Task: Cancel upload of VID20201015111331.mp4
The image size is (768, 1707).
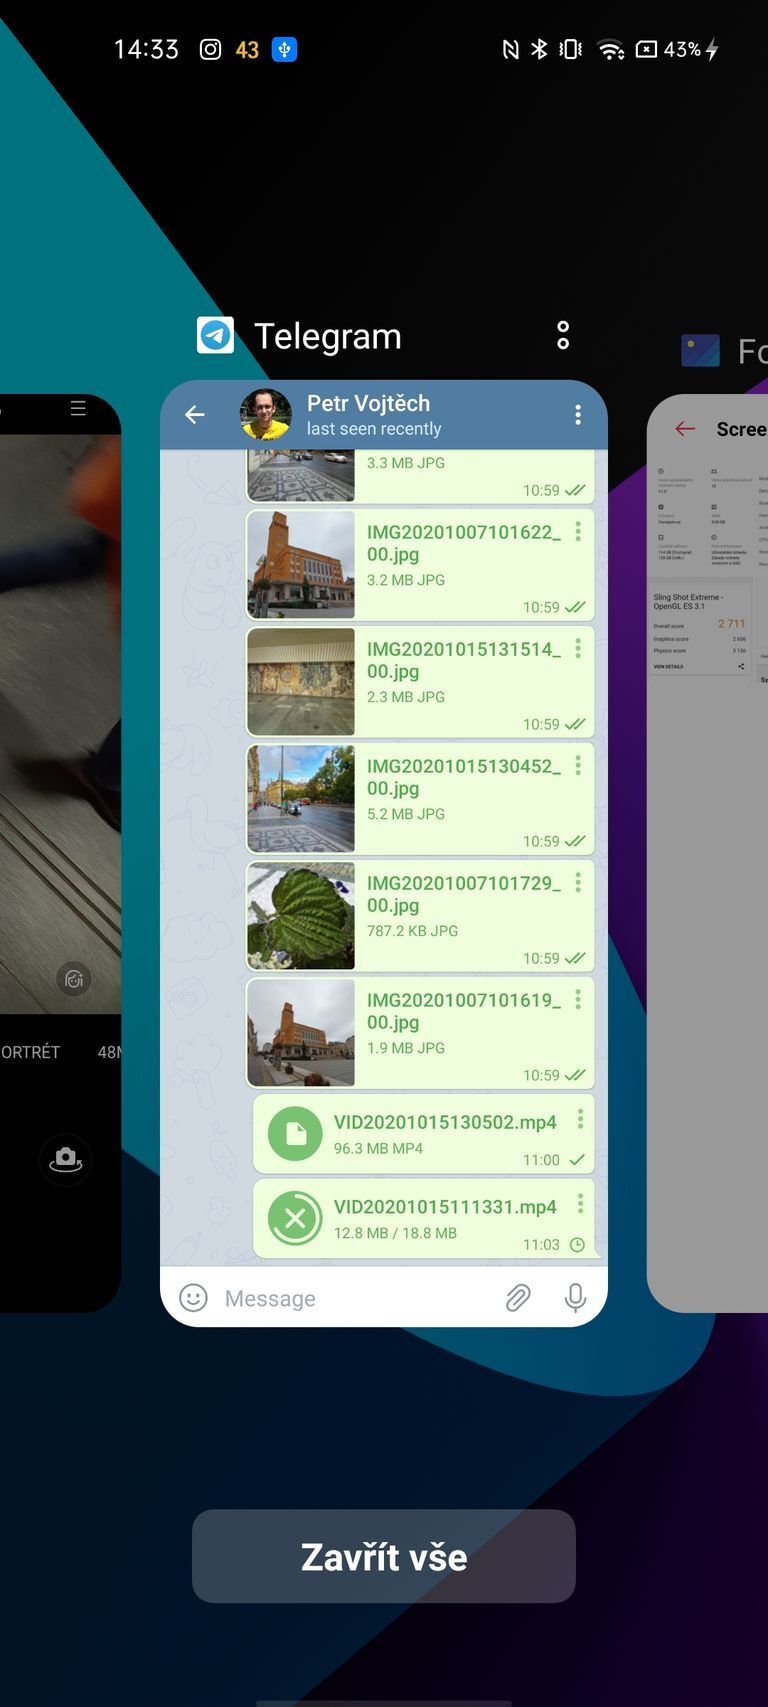Action: [x=295, y=1218]
